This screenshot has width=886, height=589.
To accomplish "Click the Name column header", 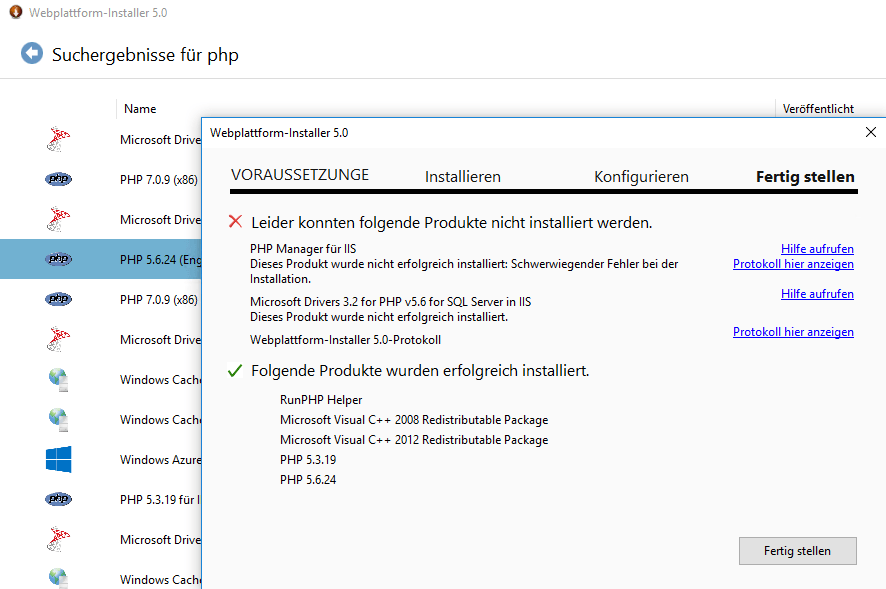I will (140, 109).
